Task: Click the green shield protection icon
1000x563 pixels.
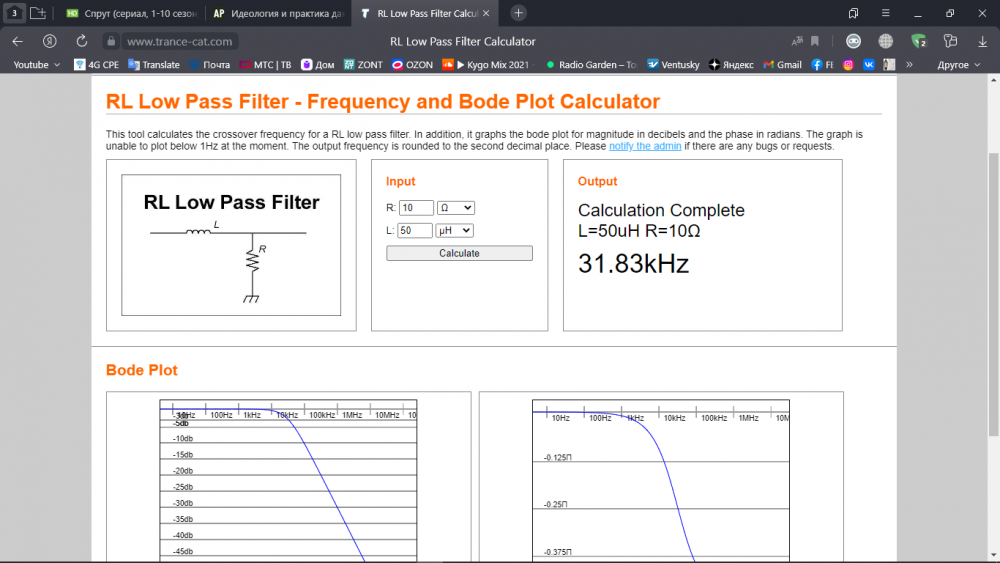Action: point(918,41)
